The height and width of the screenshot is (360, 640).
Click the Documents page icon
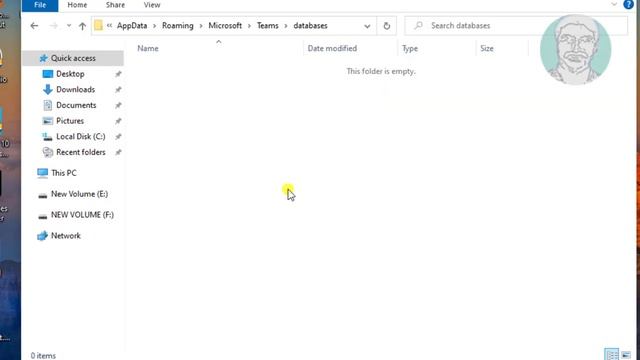click(48, 105)
